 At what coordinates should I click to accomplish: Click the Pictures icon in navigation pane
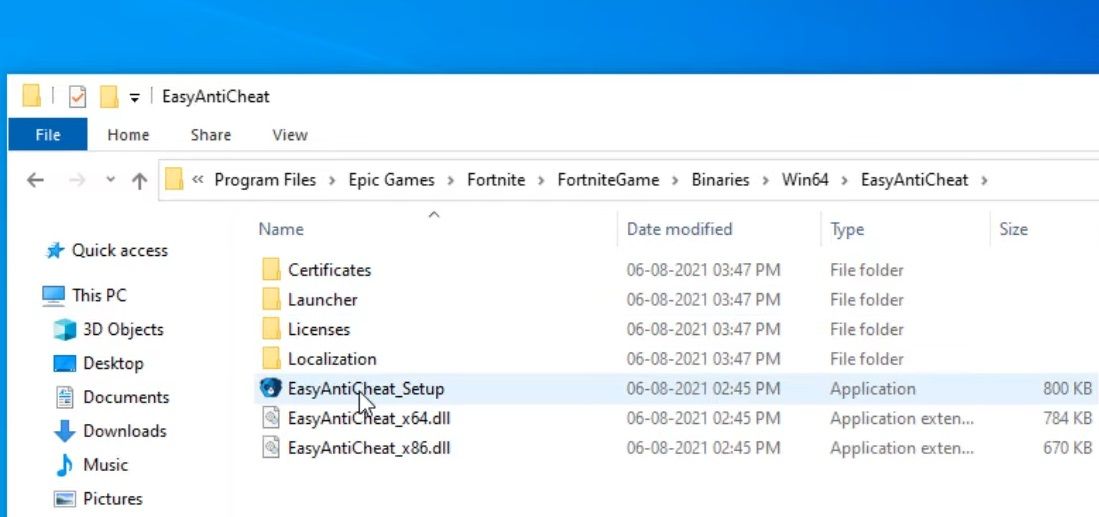point(64,499)
